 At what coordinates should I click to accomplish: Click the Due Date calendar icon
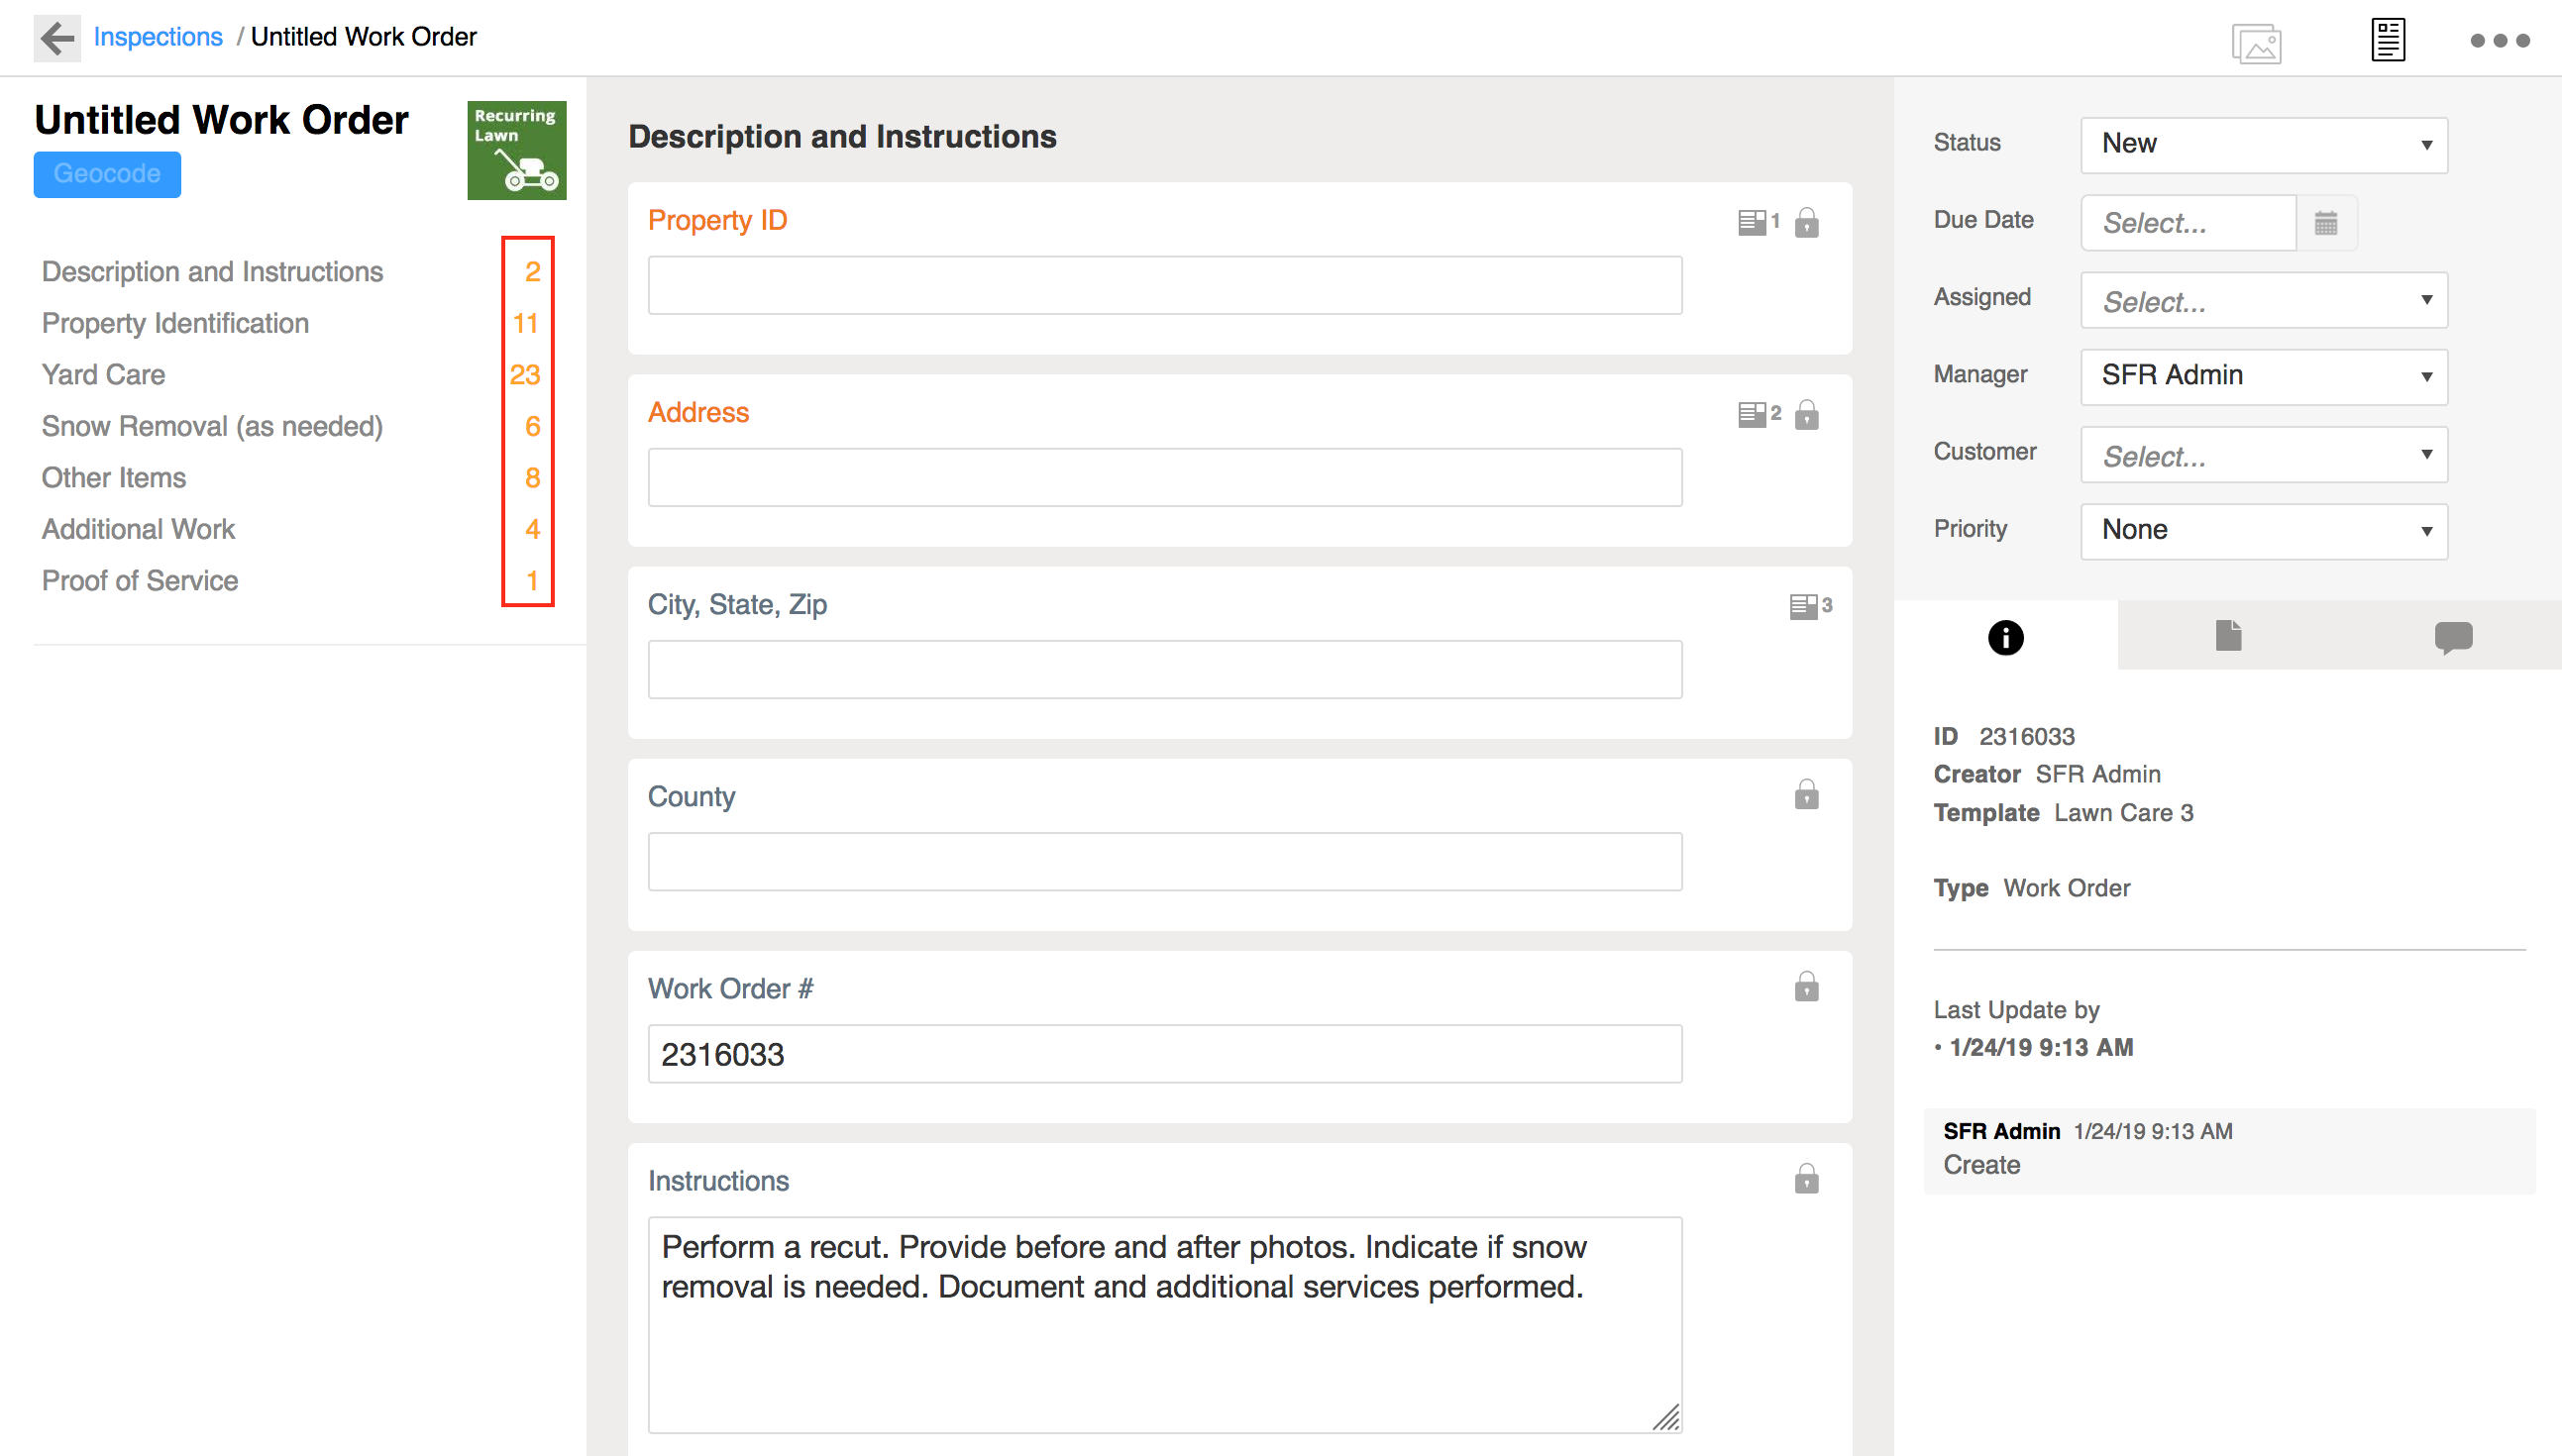[2325, 223]
